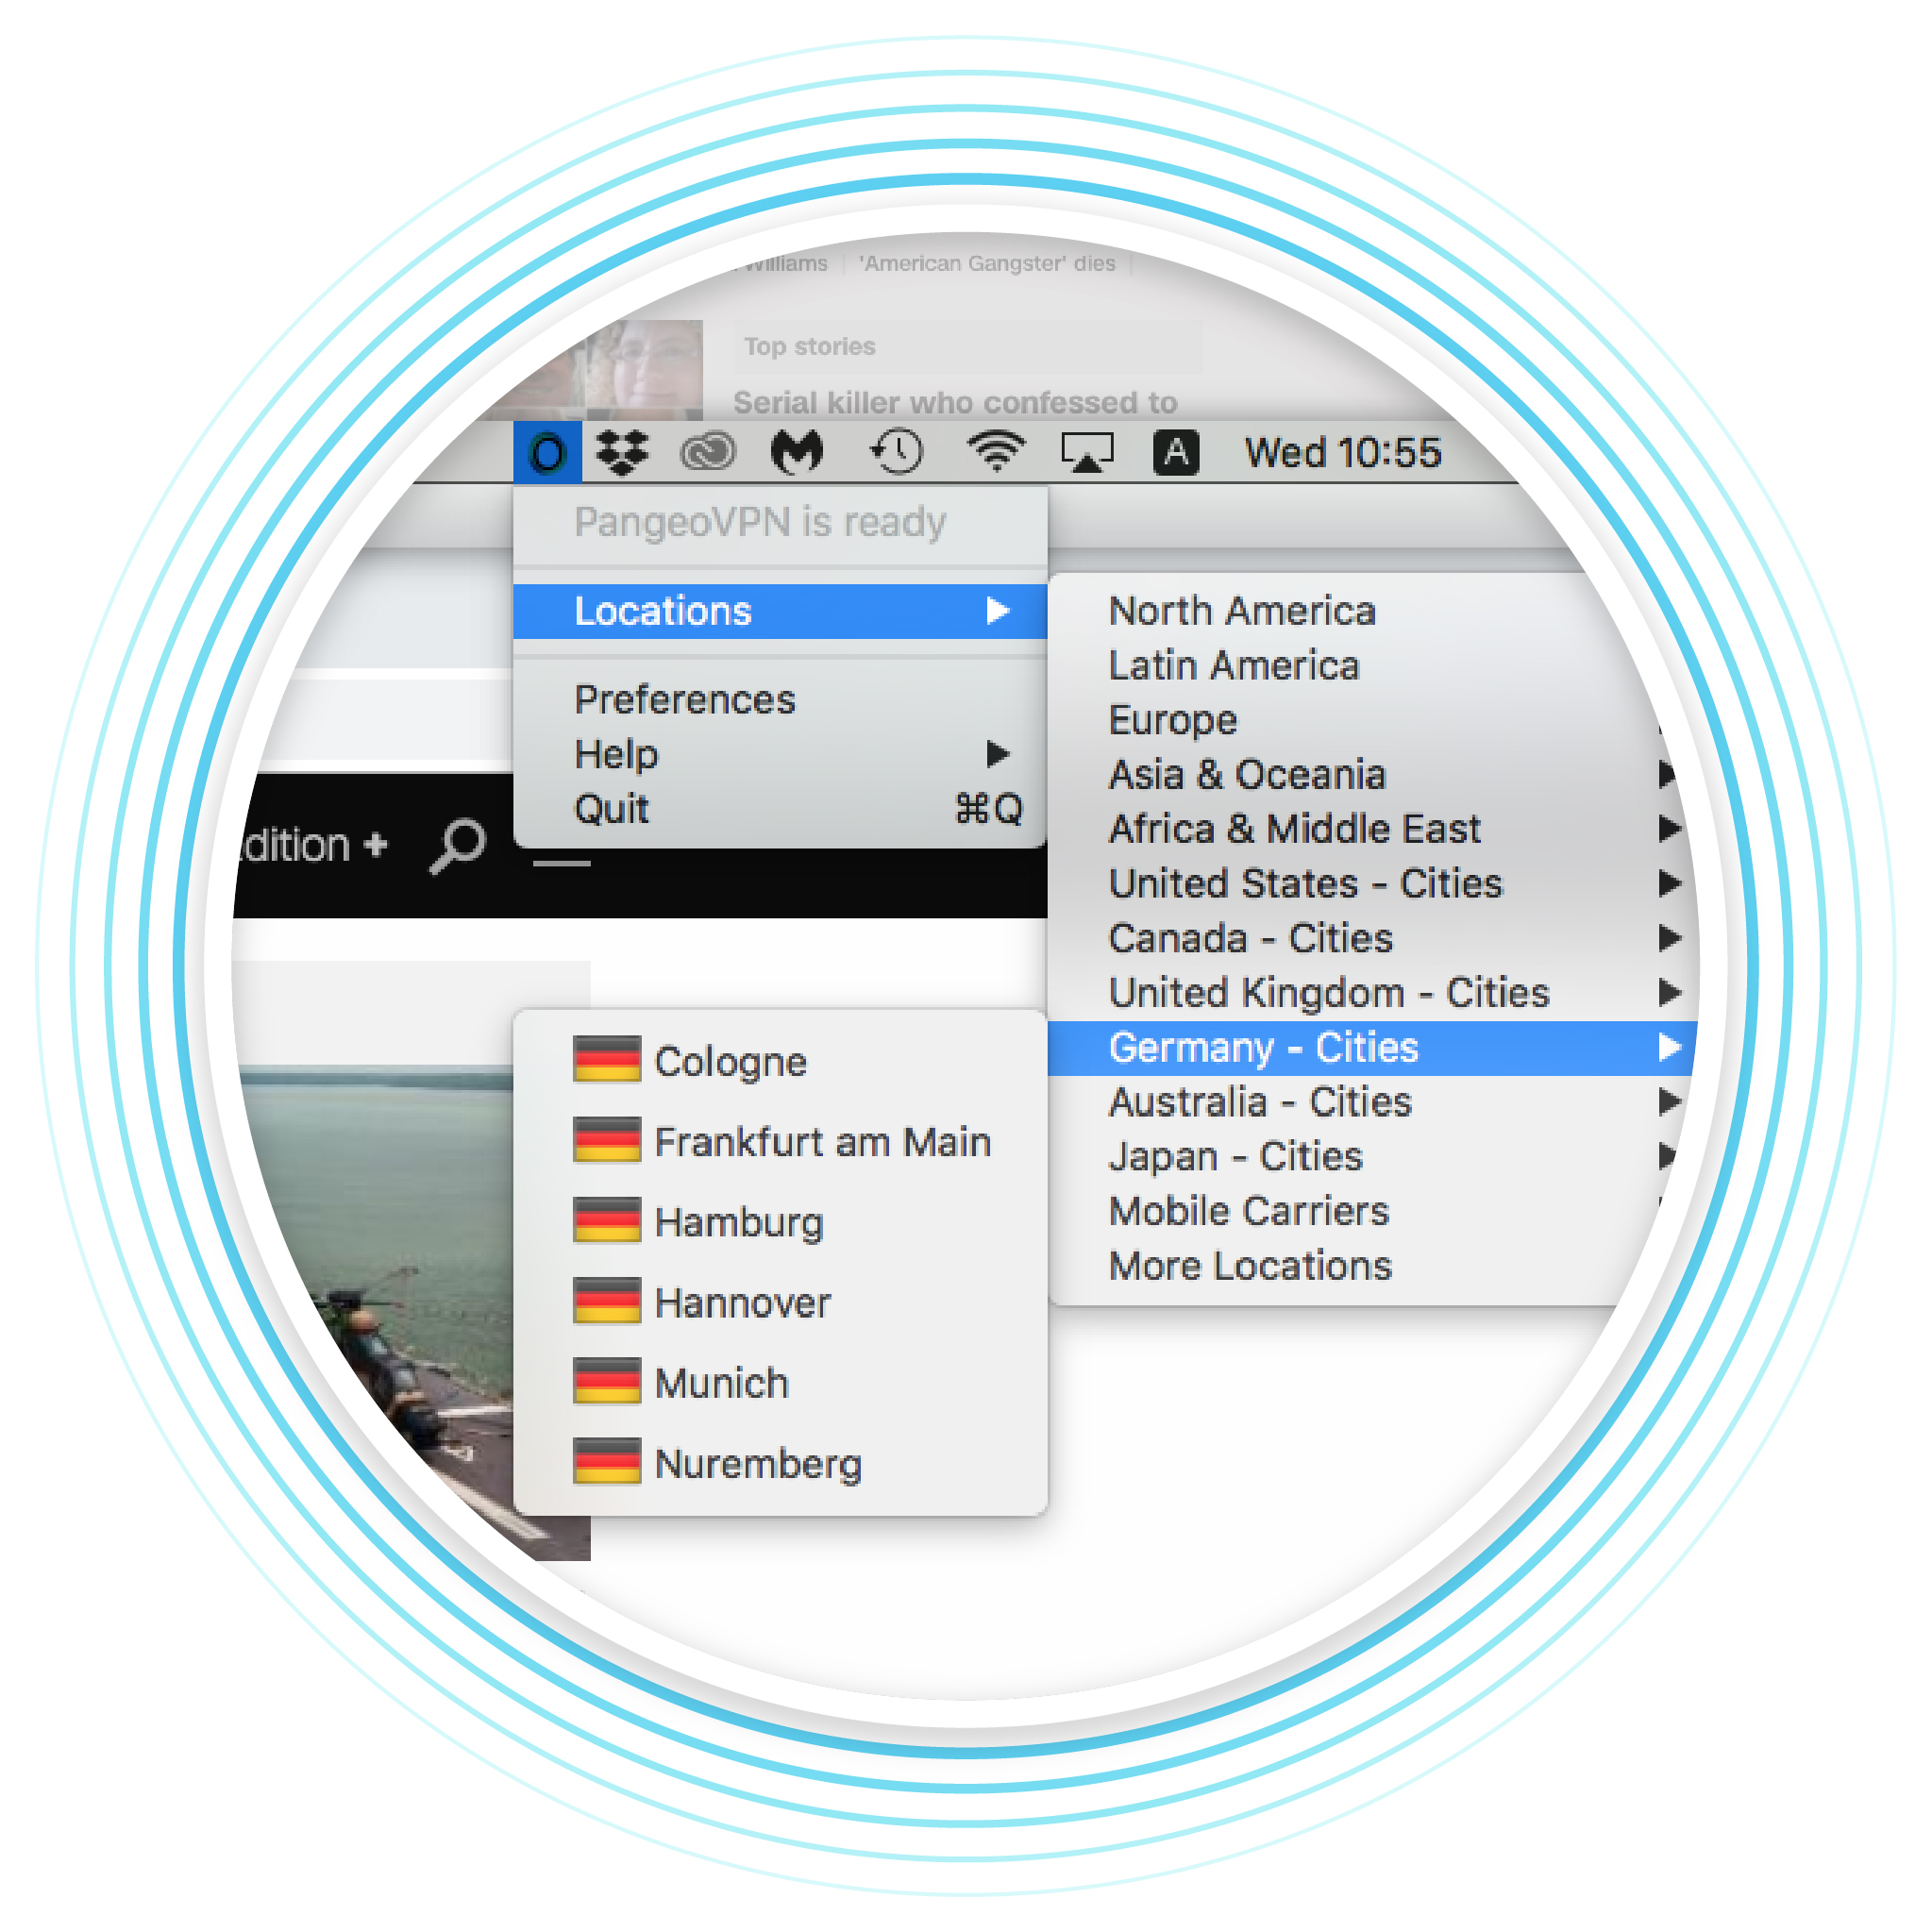Viewport: 1932px width, 1932px height.
Task: Click the PangeoVPN menu bar icon
Action: [547, 453]
